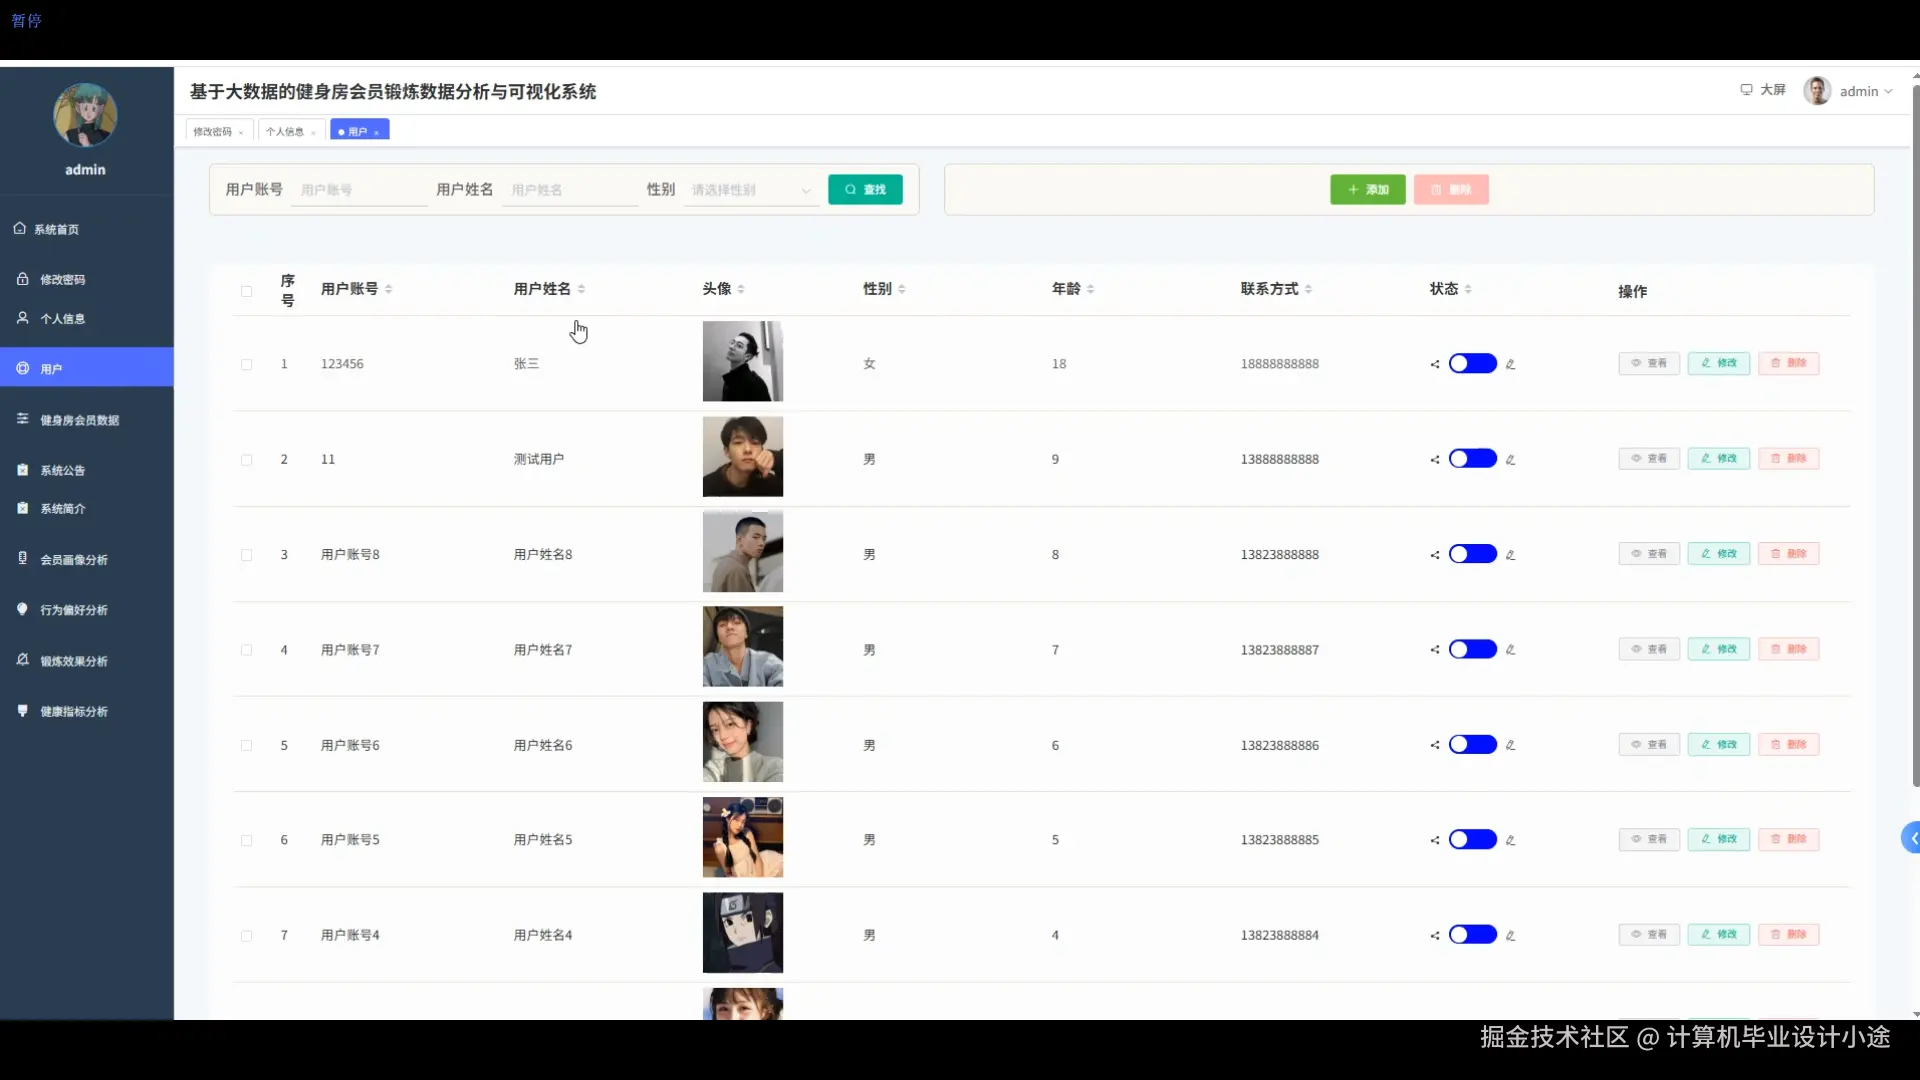This screenshot has height=1080, width=1920.
Task: Click the 用户账号 search input field
Action: (358, 189)
